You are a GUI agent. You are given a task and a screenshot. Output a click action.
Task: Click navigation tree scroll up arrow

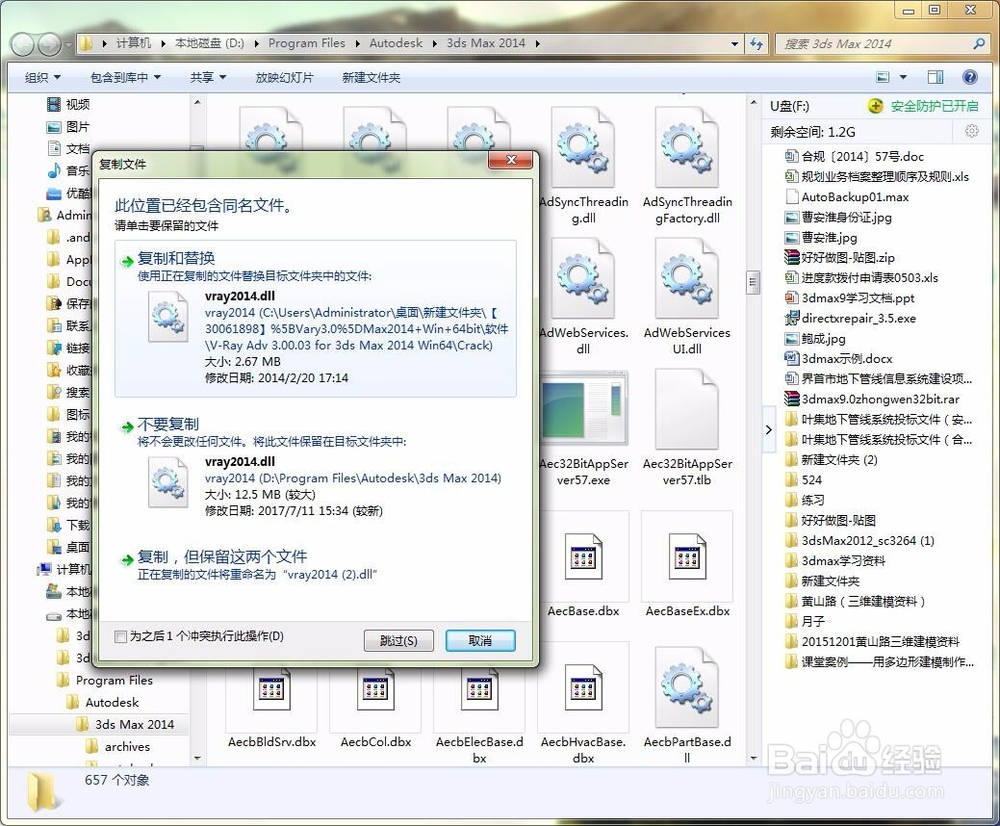pyautogui.click(x=197, y=102)
